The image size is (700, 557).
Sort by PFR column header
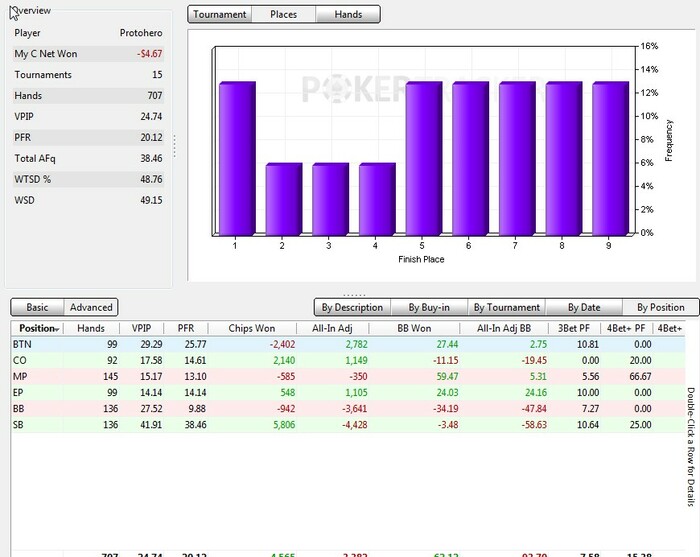186,328
